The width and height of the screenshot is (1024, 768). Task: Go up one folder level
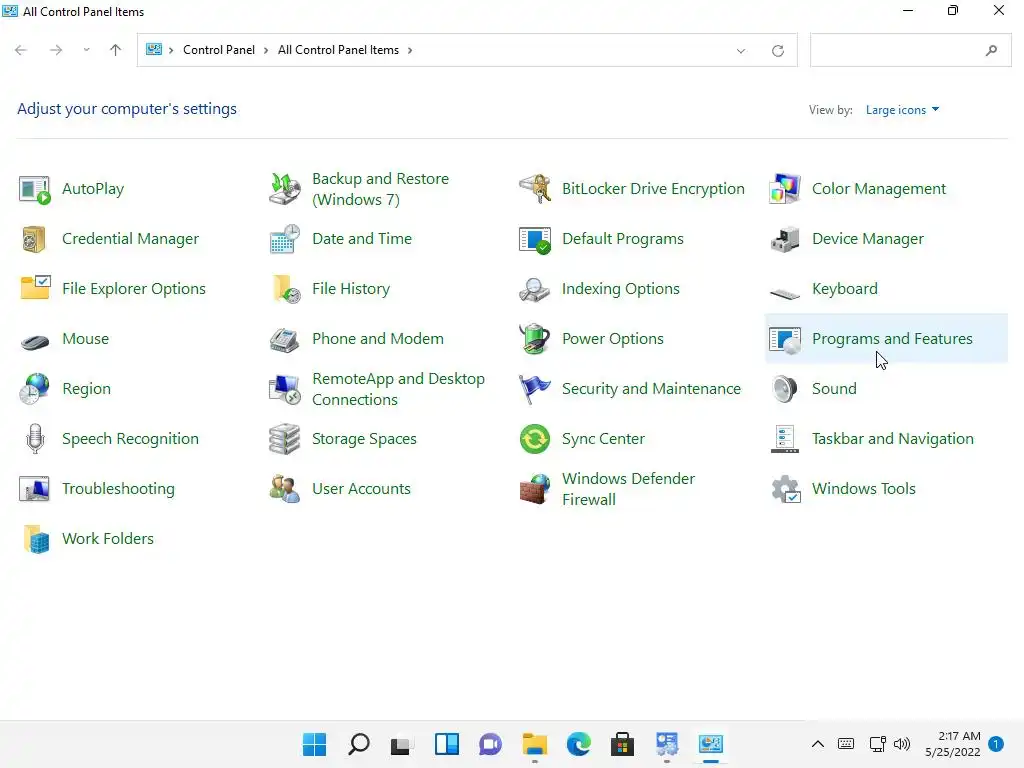(x=116, y=50)
